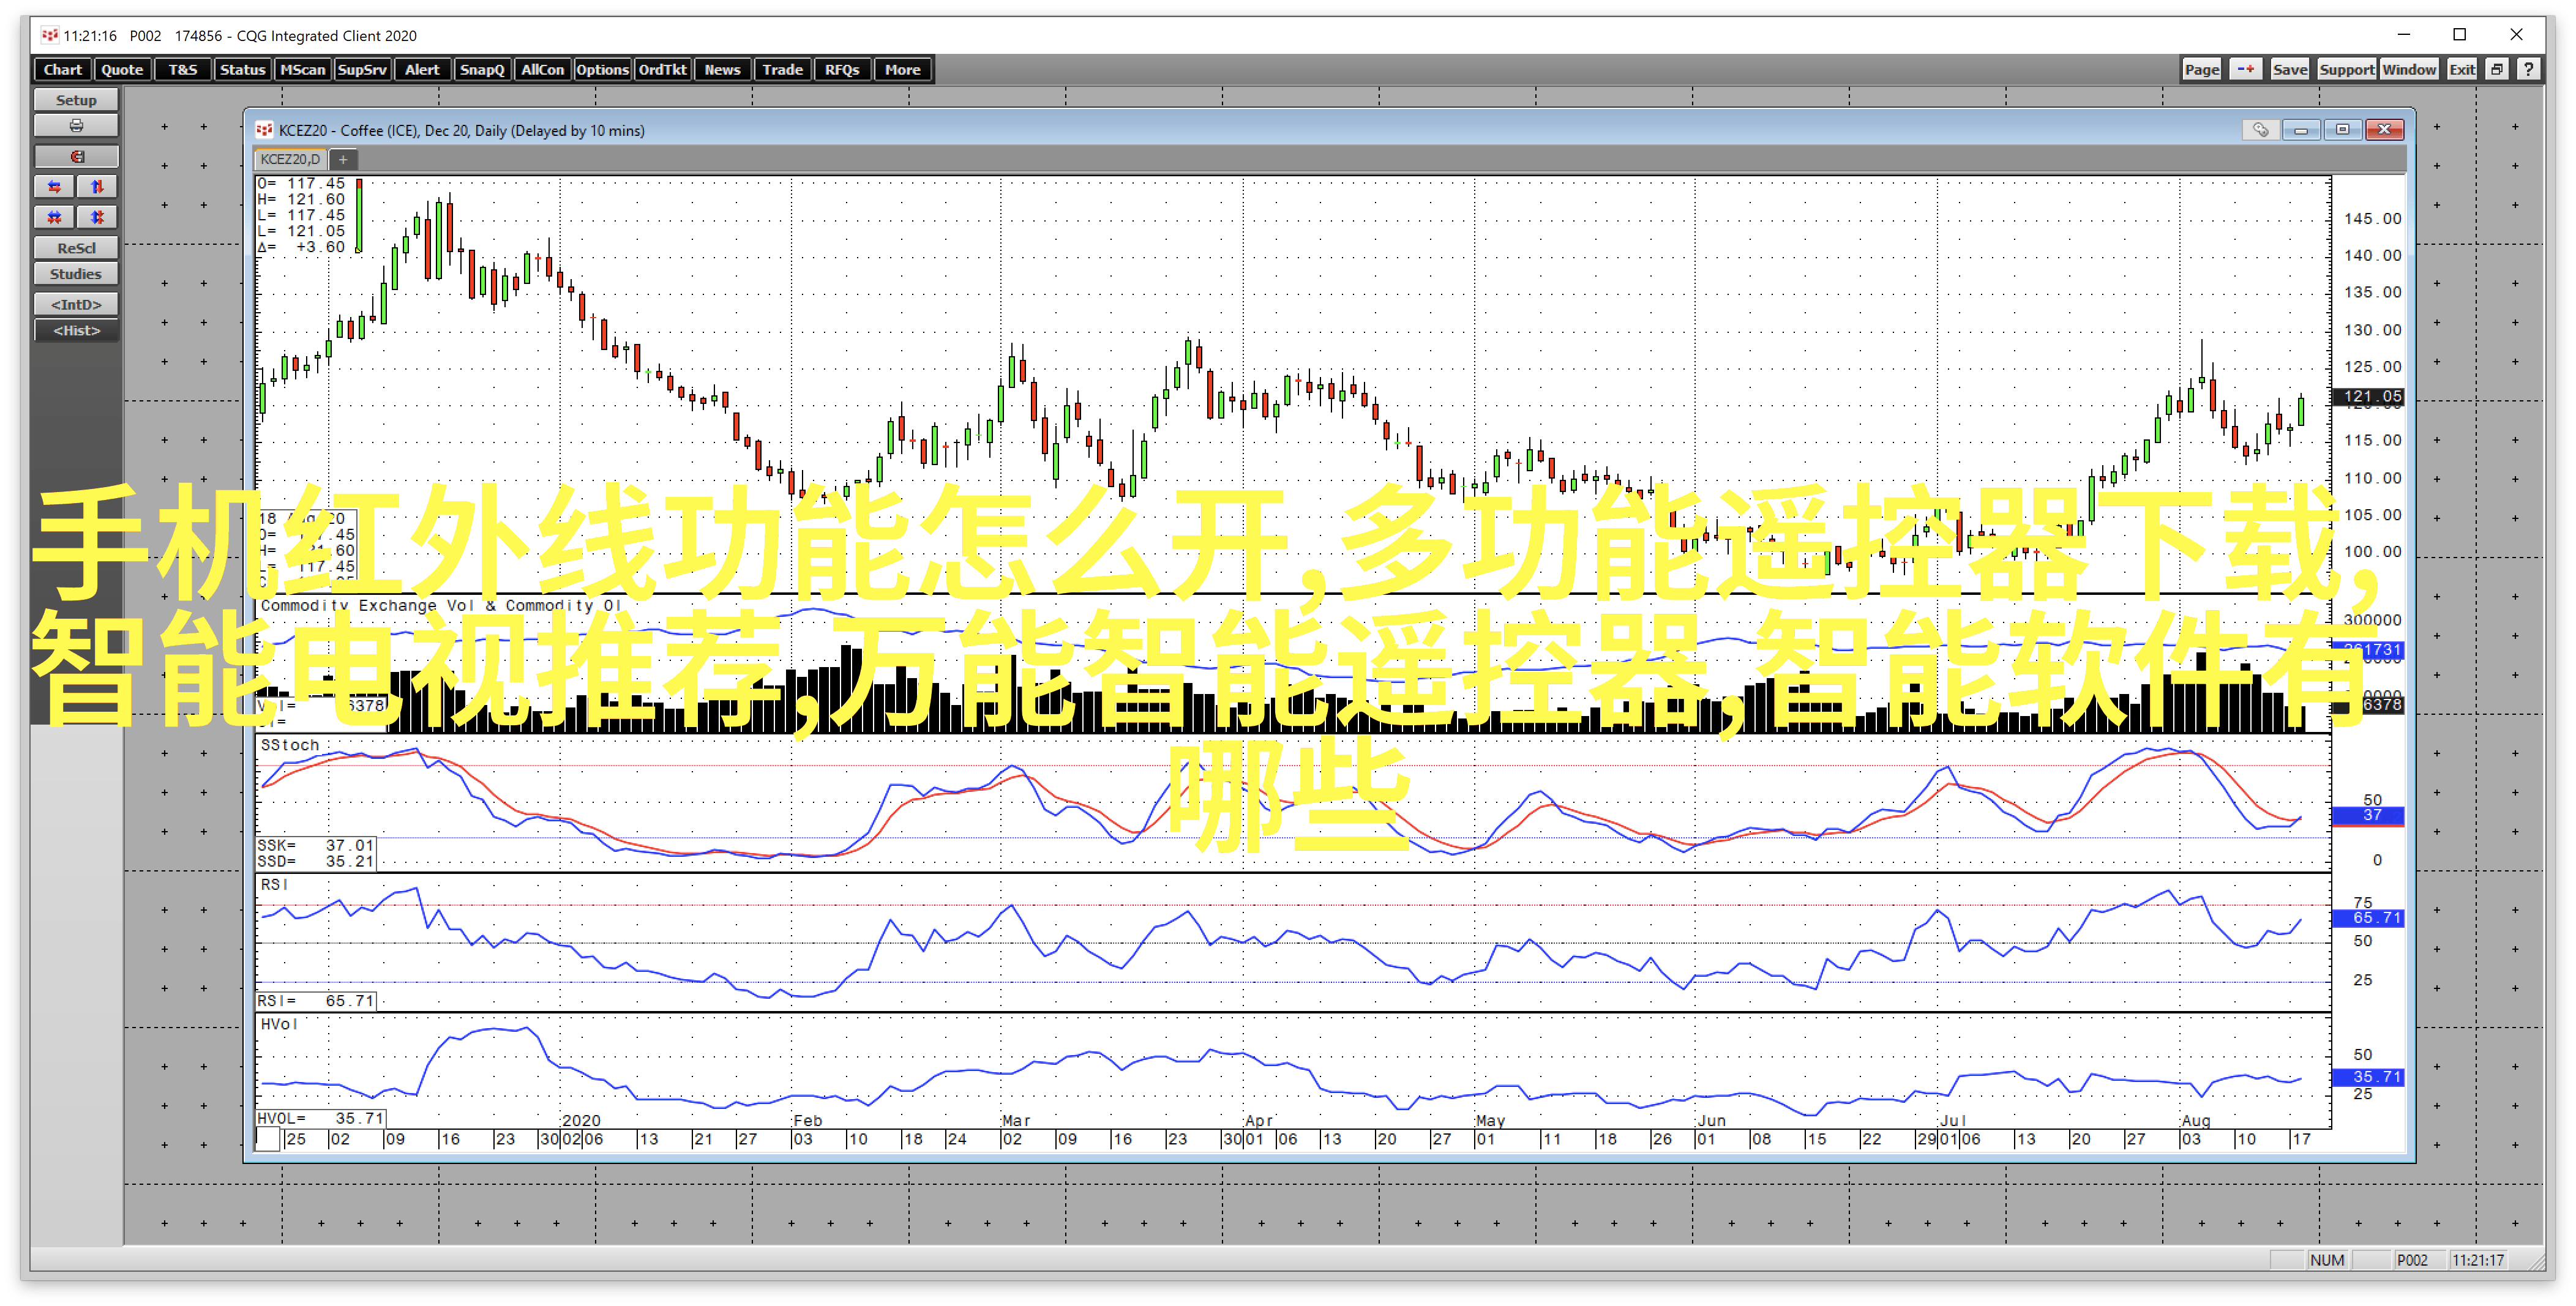Click the O= 117.45 open price readout
2576x1306 pixels.
301,183
